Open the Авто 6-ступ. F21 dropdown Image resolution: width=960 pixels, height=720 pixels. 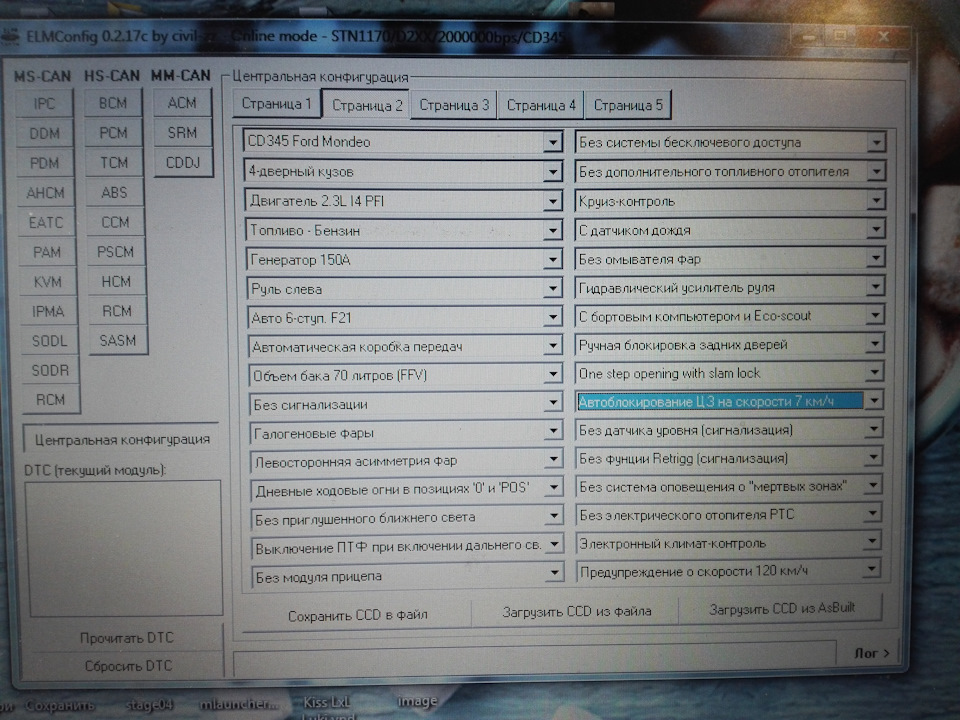click(553, 317)
